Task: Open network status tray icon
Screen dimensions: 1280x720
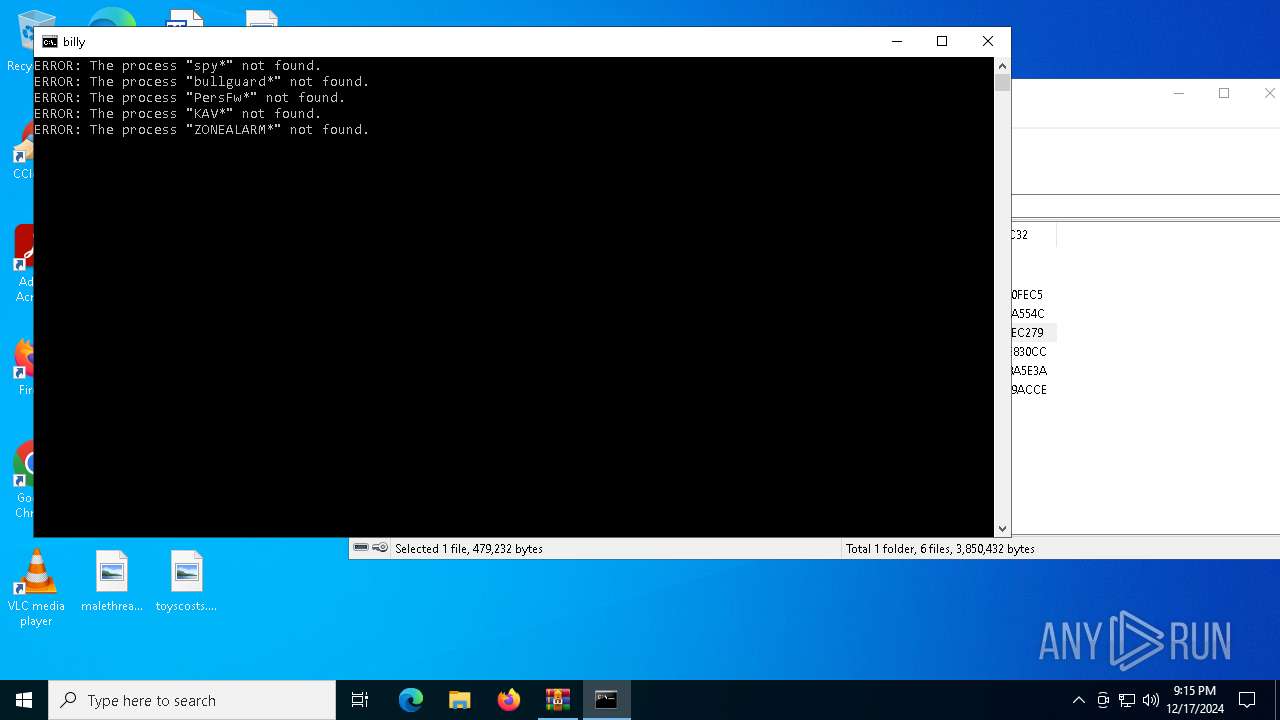Action: (x=1127, y=700)
